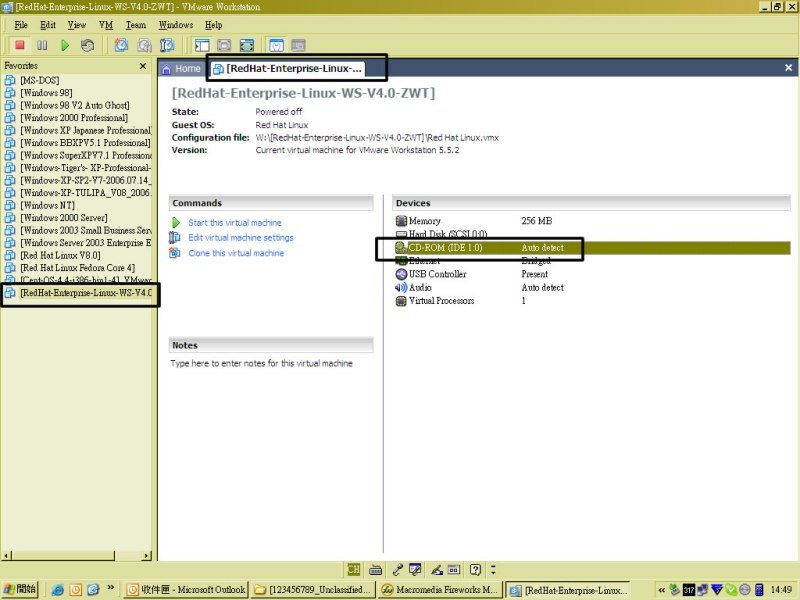Click the Revert to Snapshot toolbar icon
Image resolution: width=800 pixels, height=600 pixels.
coord(144,45)
